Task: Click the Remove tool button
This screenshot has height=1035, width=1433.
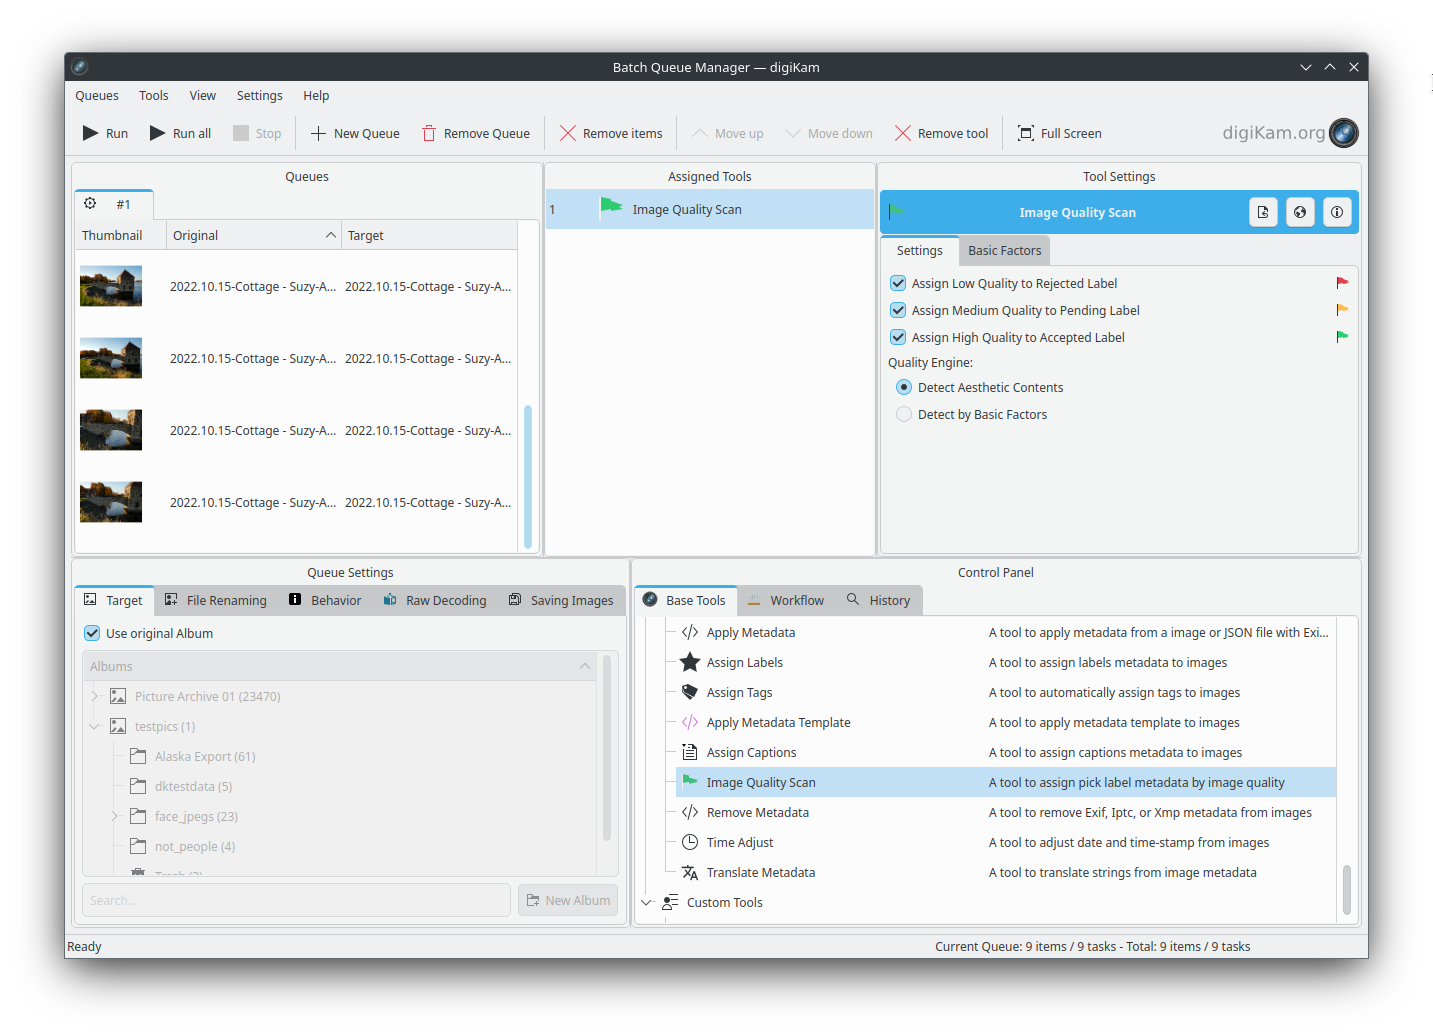Action: click(x=941, y=133)
